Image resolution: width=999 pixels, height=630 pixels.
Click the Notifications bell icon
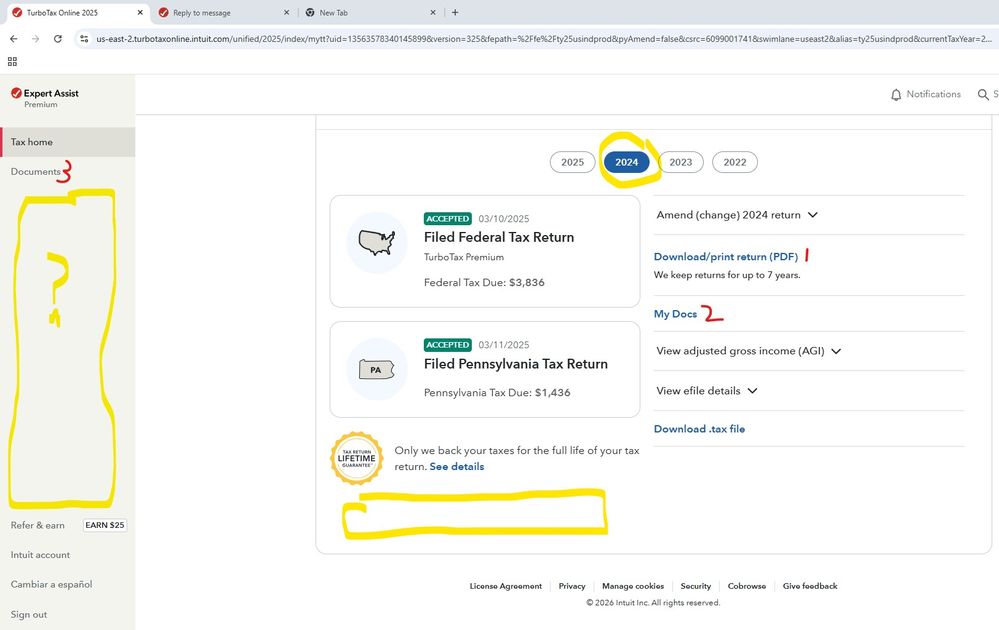896,94
